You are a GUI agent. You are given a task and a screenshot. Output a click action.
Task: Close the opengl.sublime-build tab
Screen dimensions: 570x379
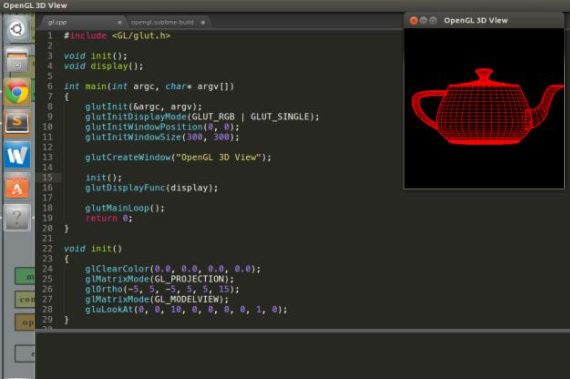pos(203,23)
